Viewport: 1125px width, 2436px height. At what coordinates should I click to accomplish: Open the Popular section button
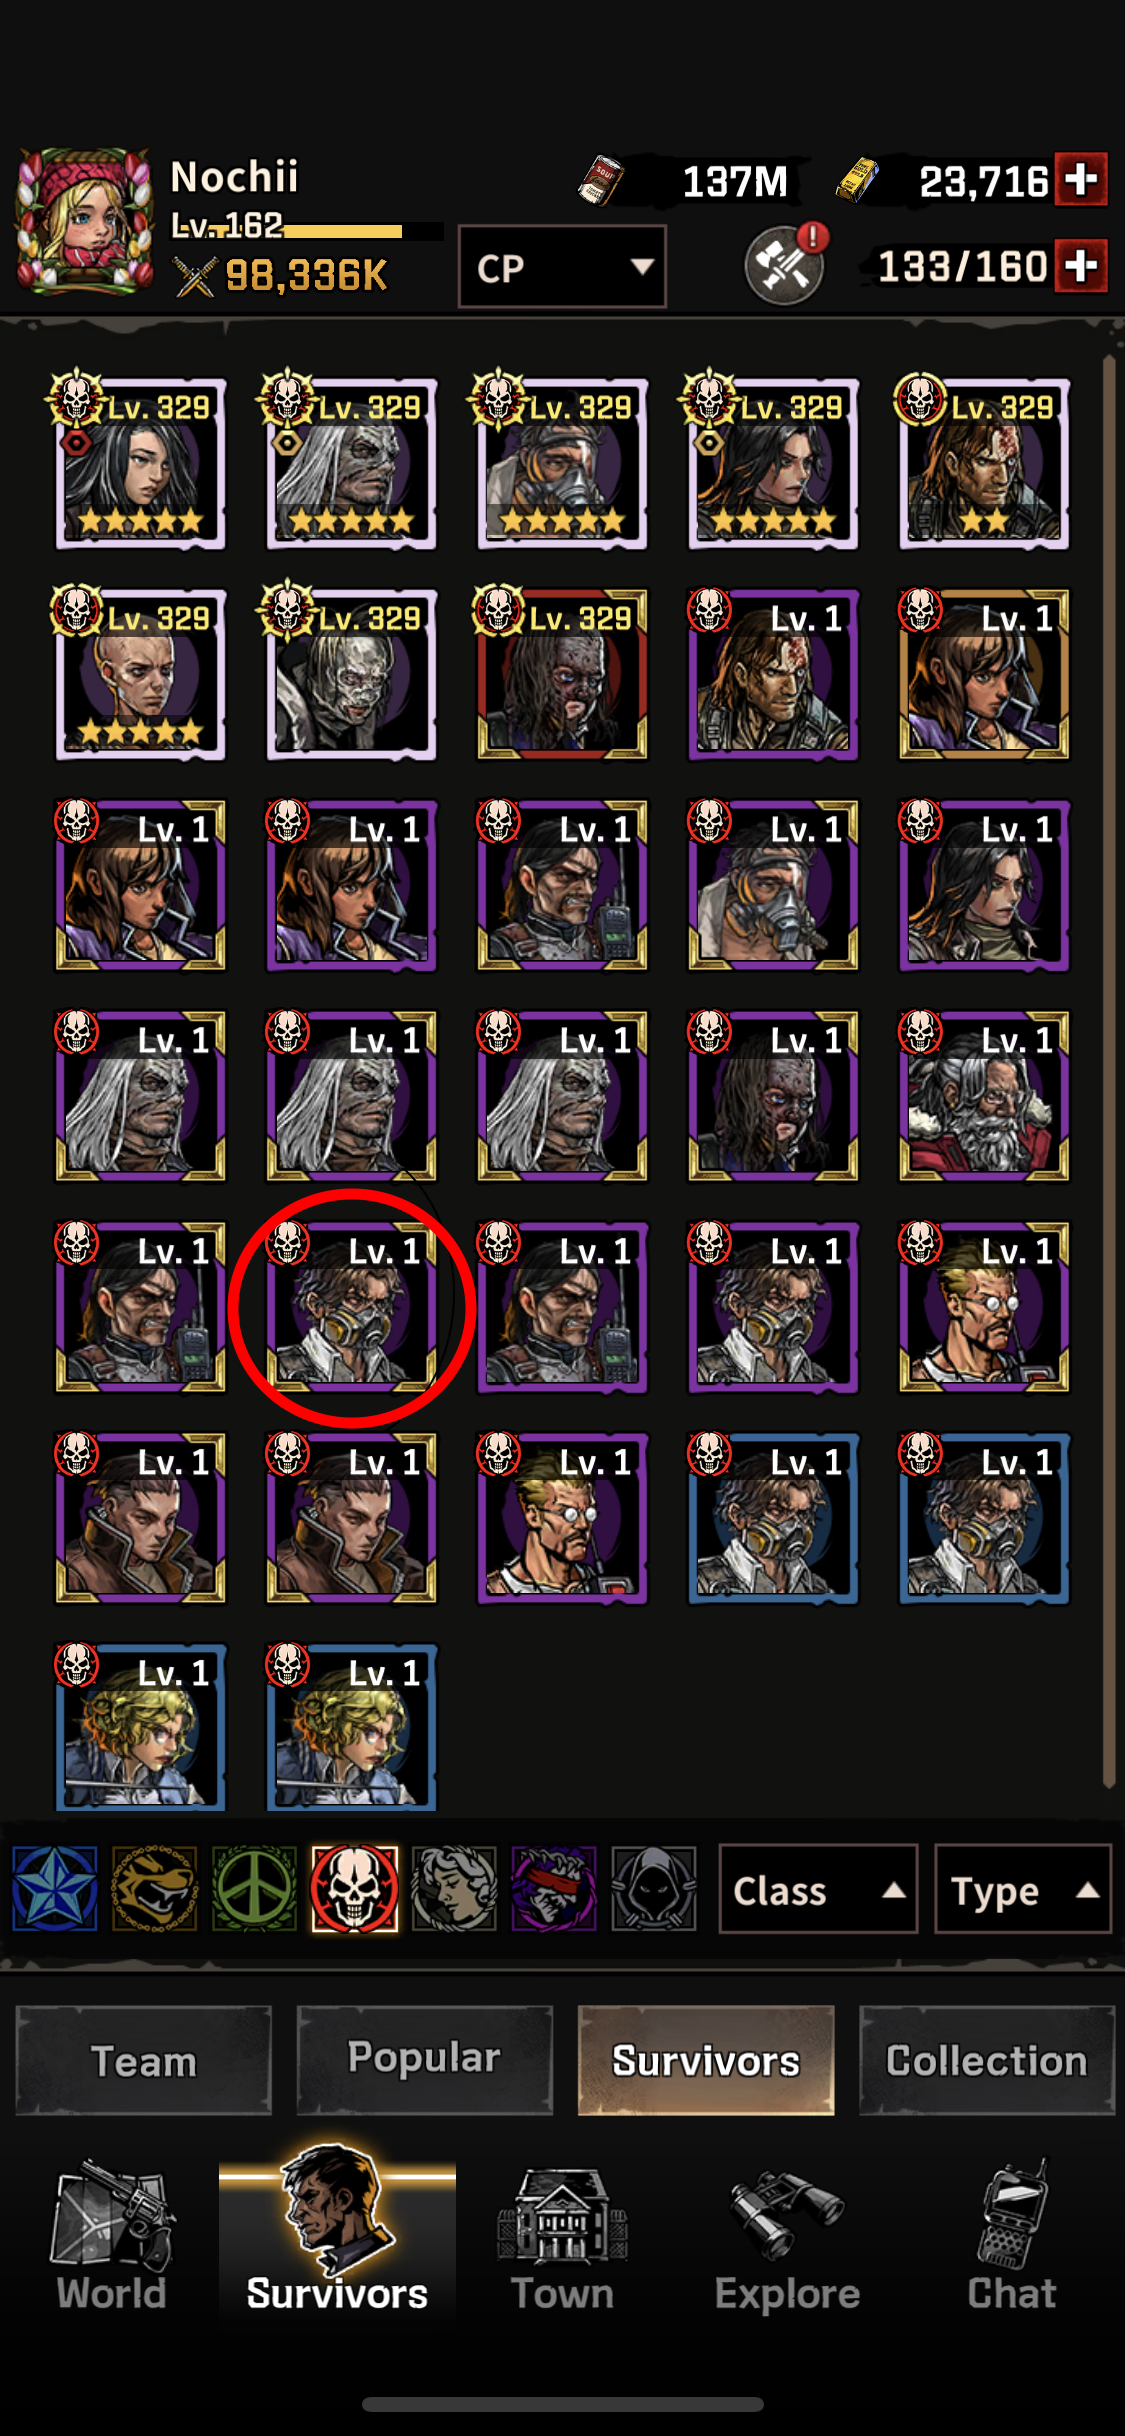(424, 2060)
